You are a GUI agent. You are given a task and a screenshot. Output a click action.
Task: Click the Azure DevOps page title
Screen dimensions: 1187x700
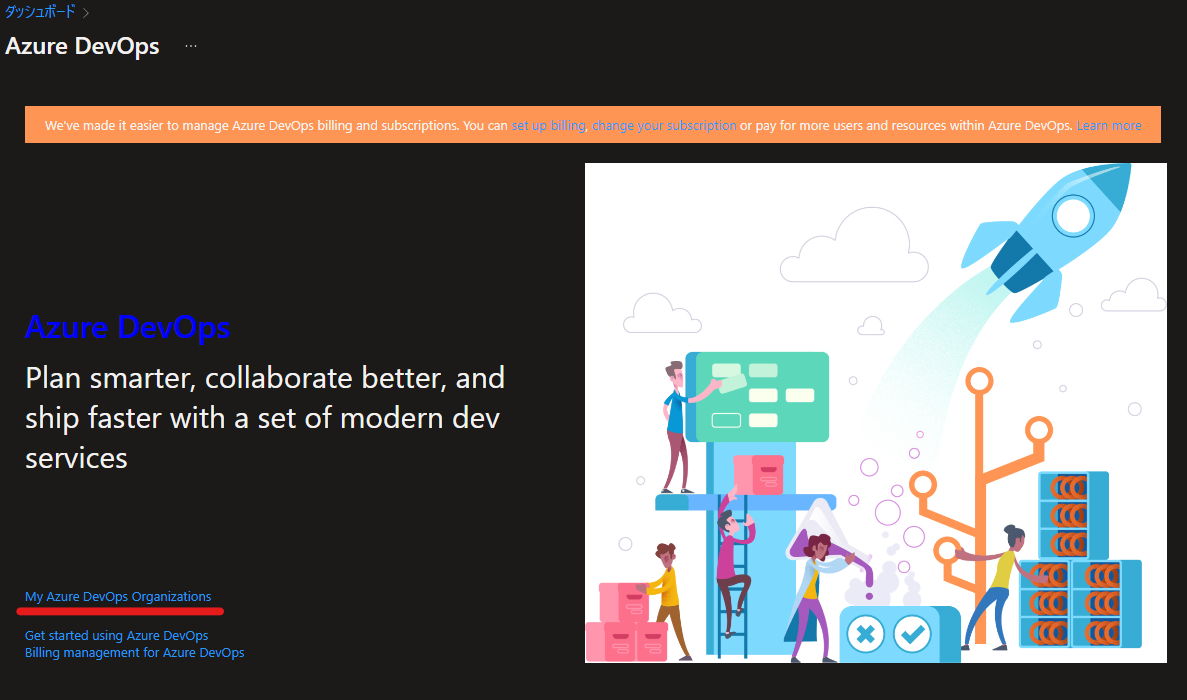pyautogui.click(x=82, y=46)
